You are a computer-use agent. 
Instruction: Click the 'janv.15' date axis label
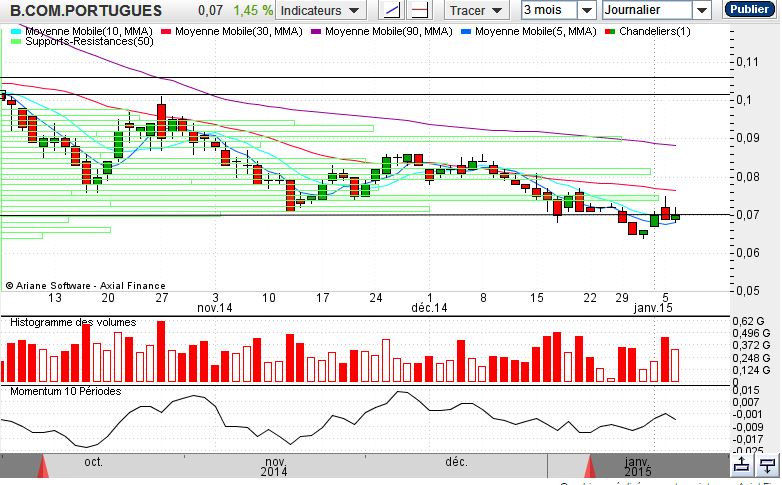(653, 308)
